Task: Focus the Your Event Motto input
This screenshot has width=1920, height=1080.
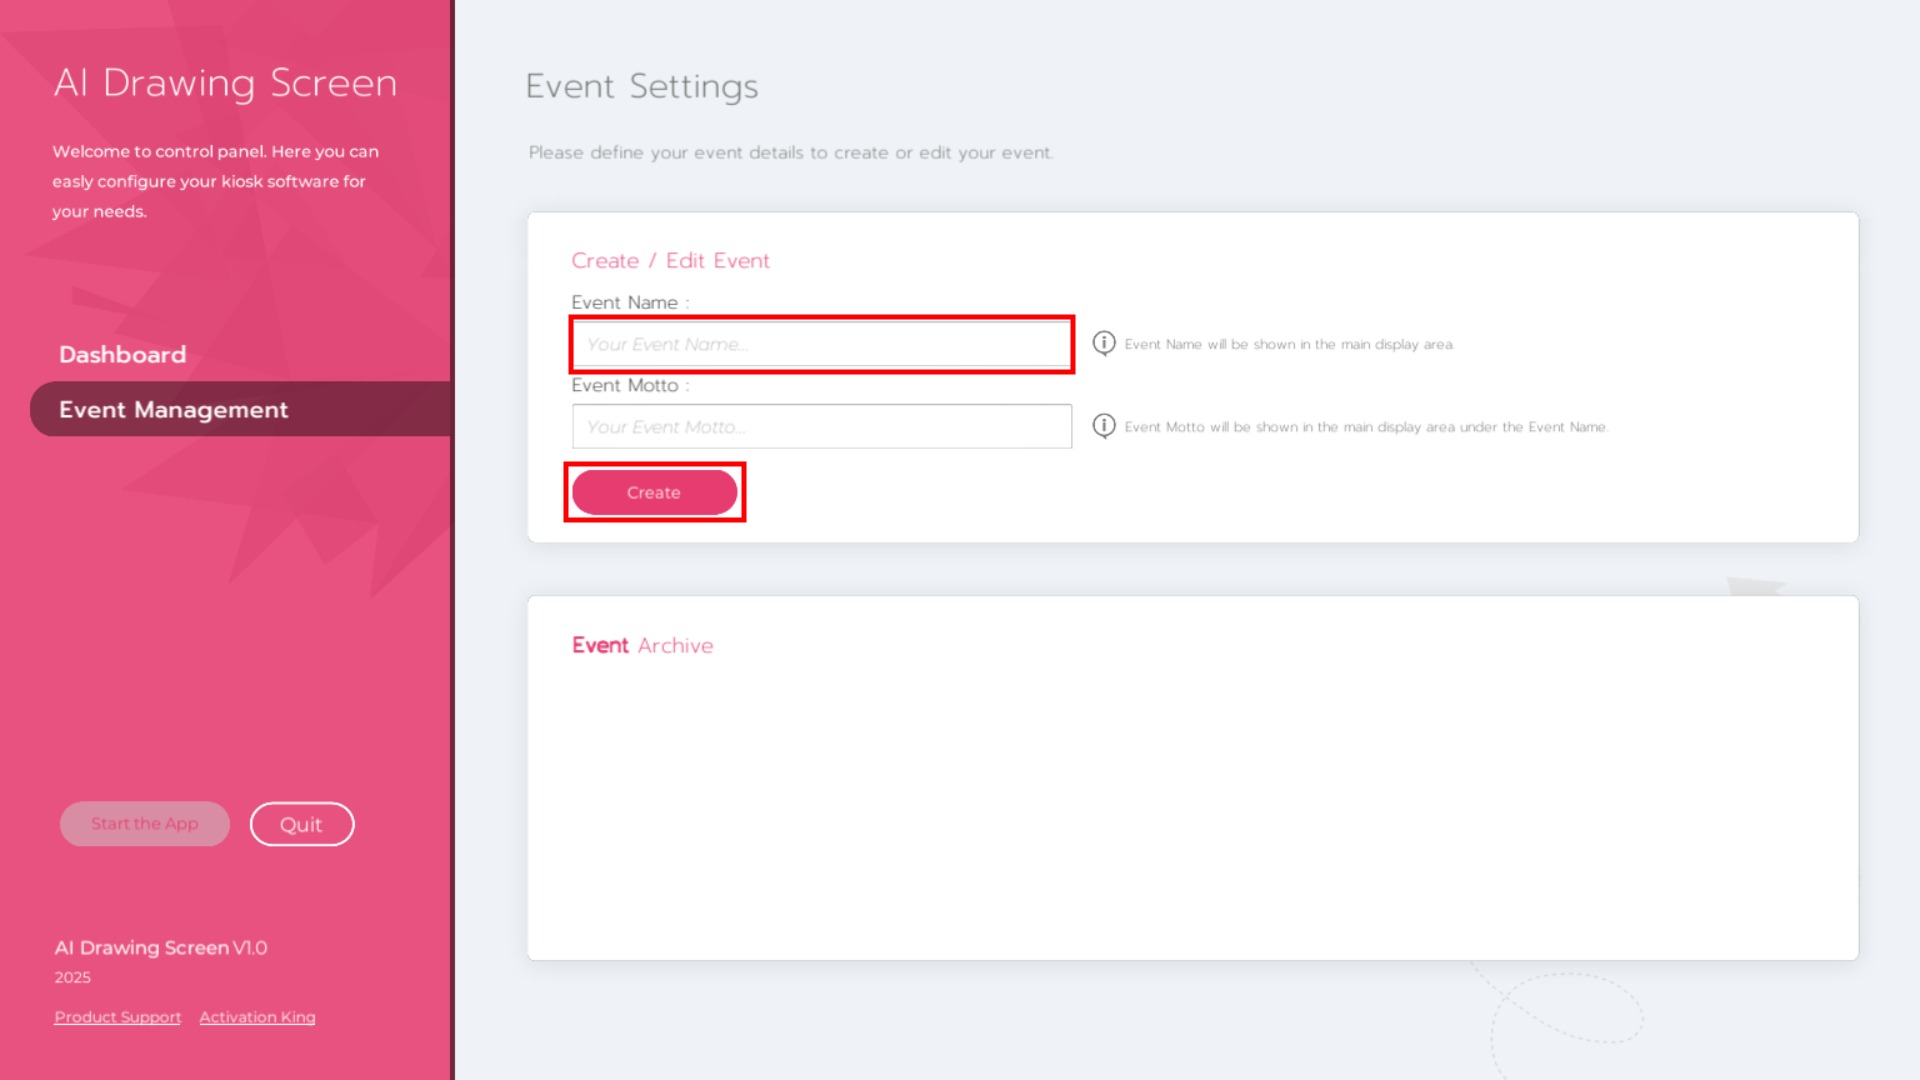Action: (x=821, y=427)
